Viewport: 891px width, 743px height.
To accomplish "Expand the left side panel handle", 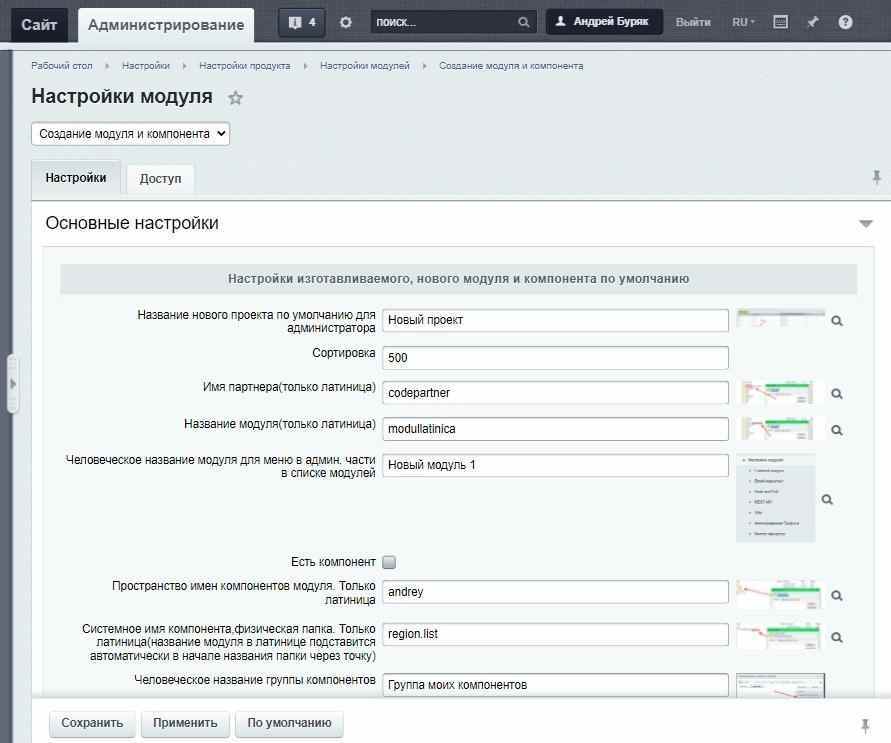I will [x=12, y=384].
